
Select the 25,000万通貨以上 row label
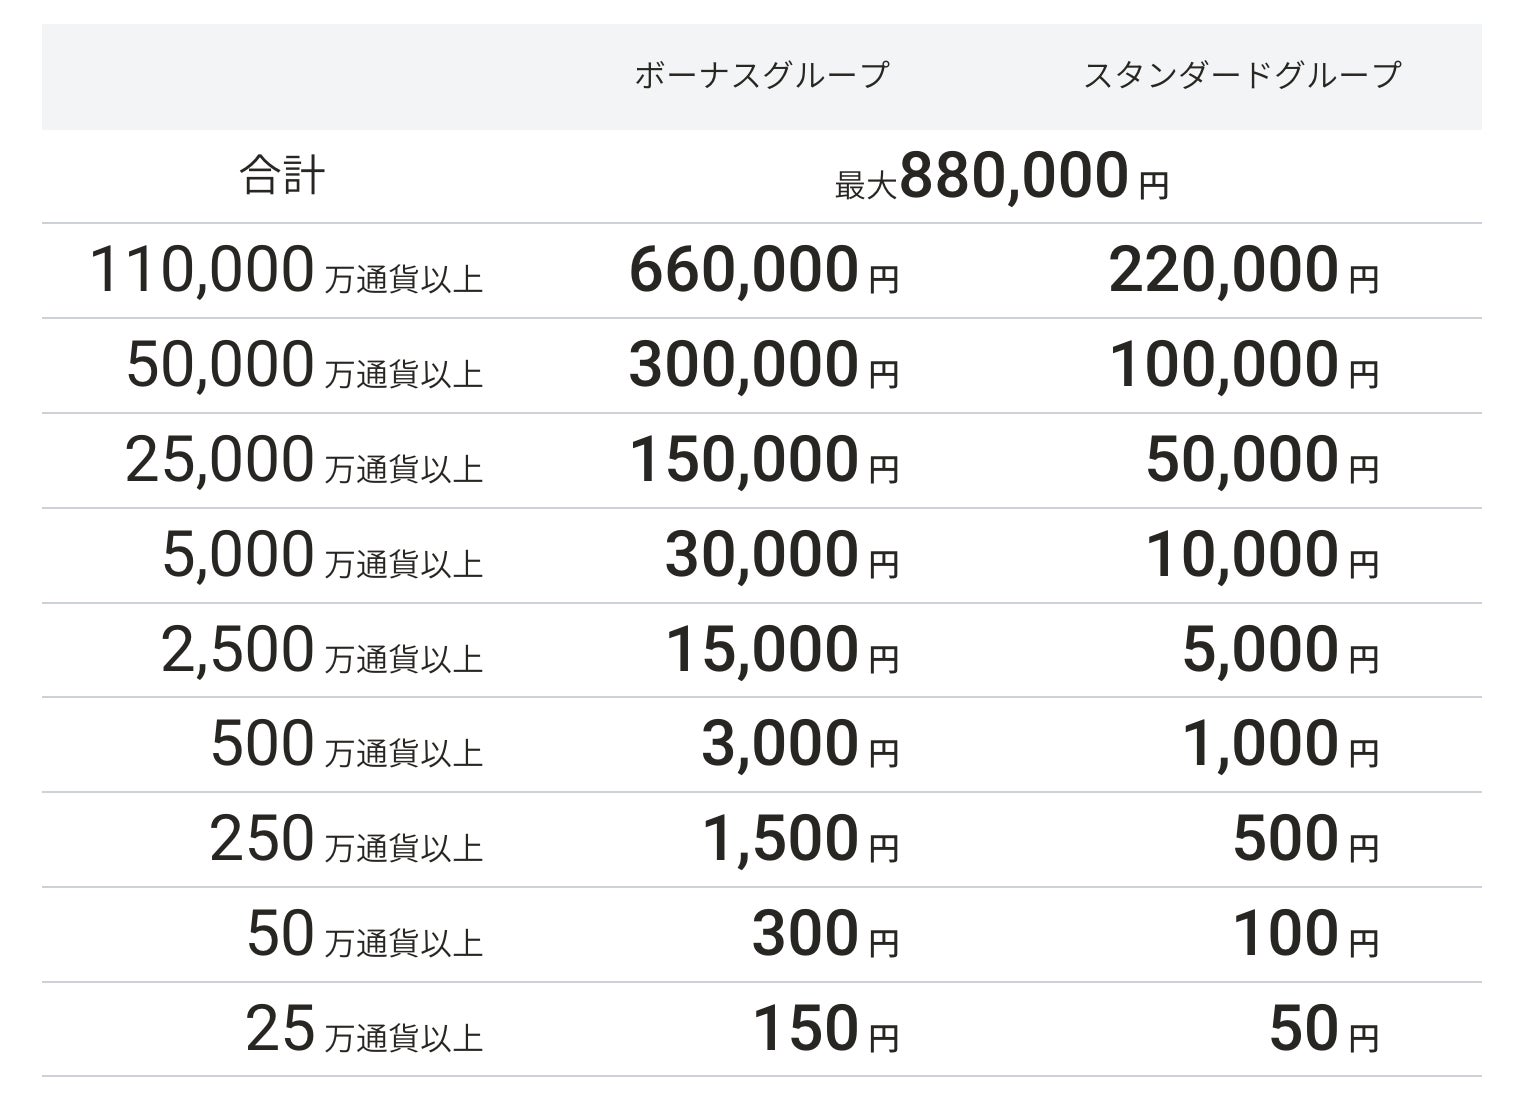tap(304, 460)
